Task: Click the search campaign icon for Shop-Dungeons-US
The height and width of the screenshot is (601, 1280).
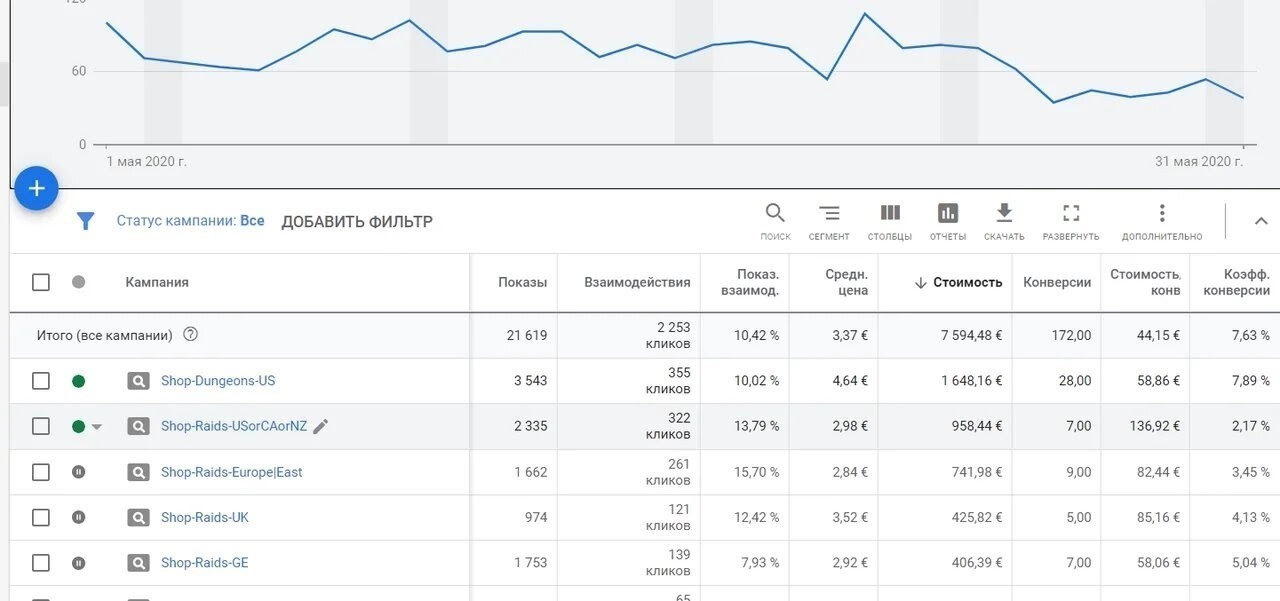Action: coord(138,381)
